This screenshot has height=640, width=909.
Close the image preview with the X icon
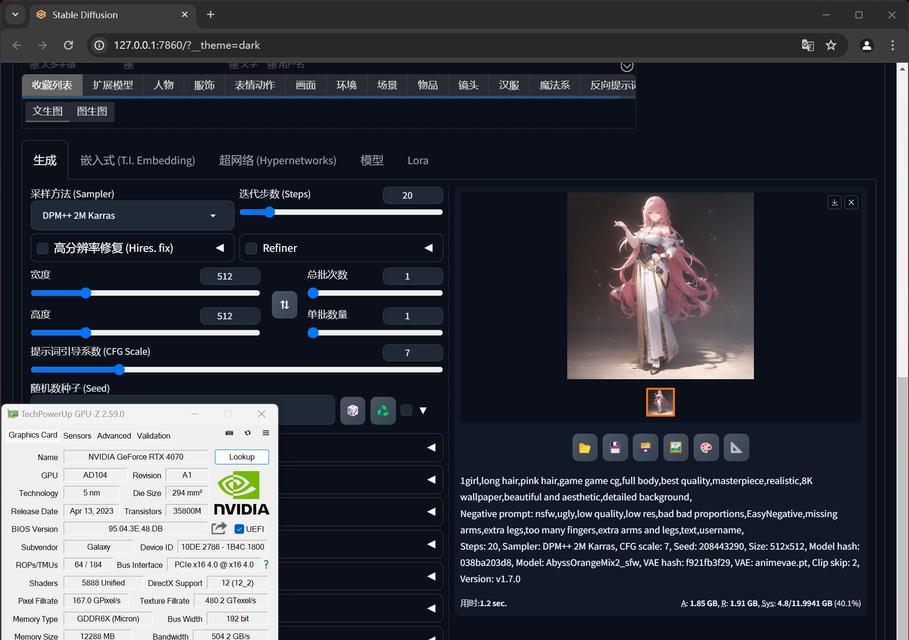pos(851,202)
